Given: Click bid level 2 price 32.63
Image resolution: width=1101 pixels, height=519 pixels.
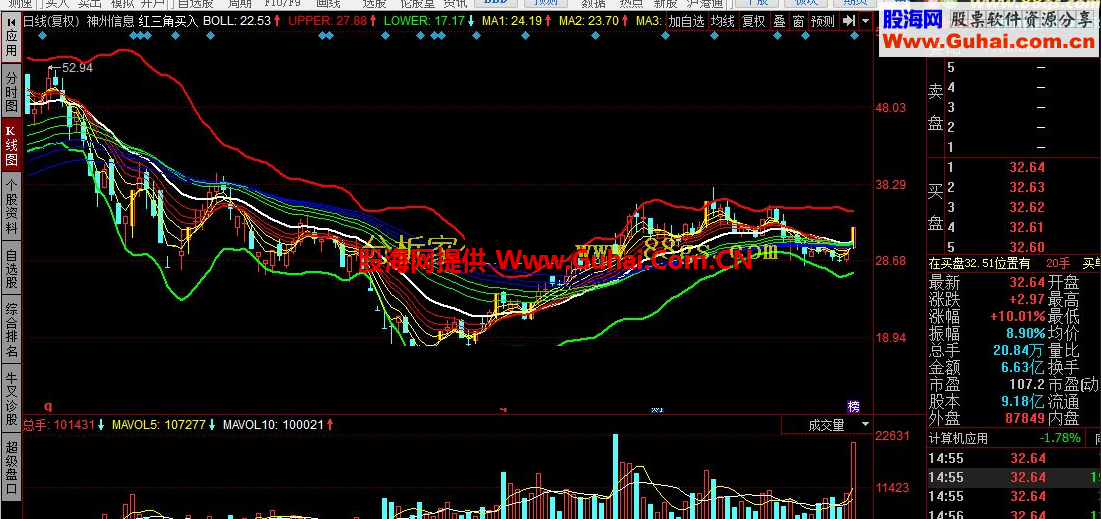Looking at the screenshot, I should 1027,187.
